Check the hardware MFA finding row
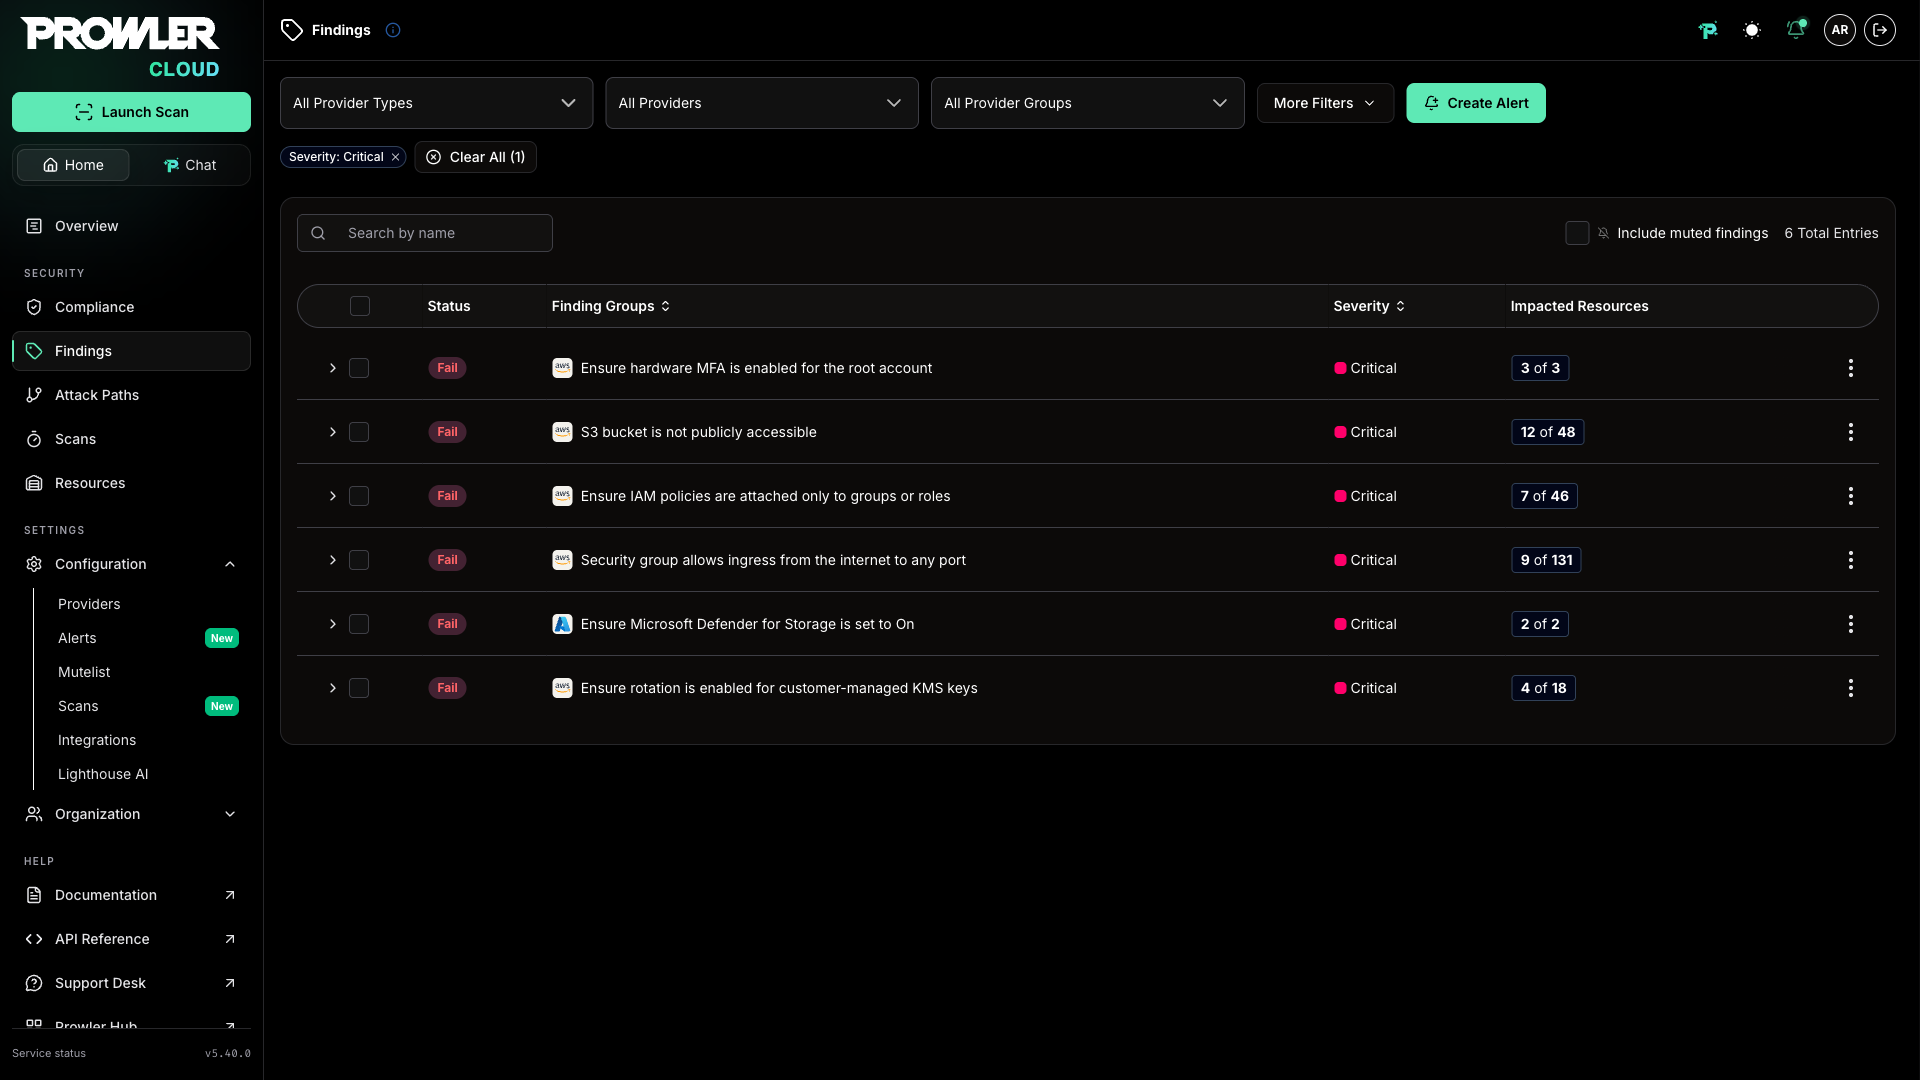Image resolution: width=1920 pixels, height=1080 pixels. click(359, 368)
